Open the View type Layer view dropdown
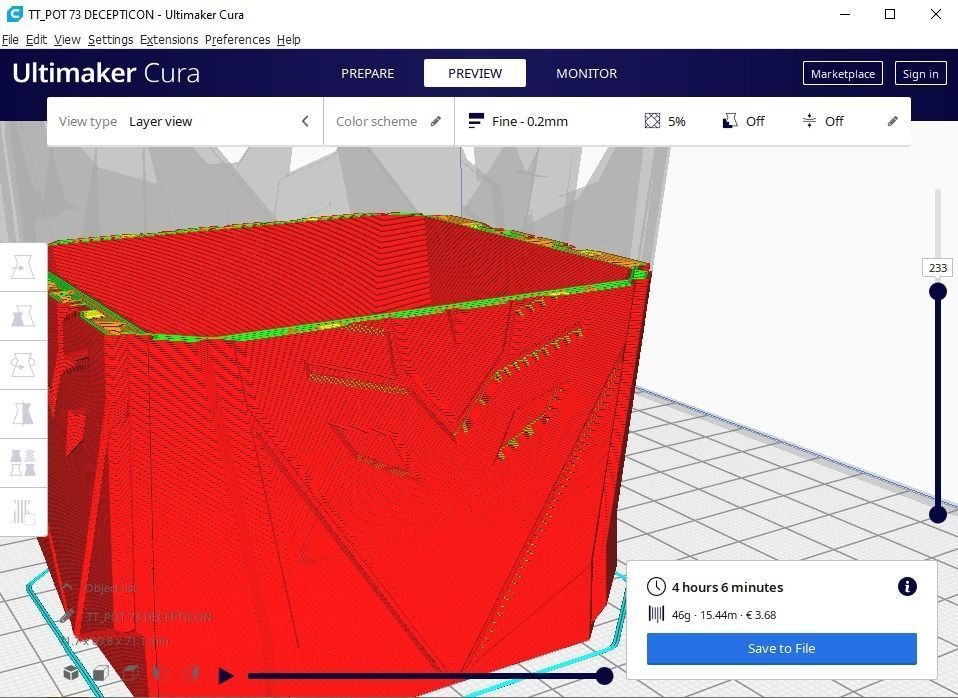Viewport: 958px width, 698px height. tap(185, 121)
